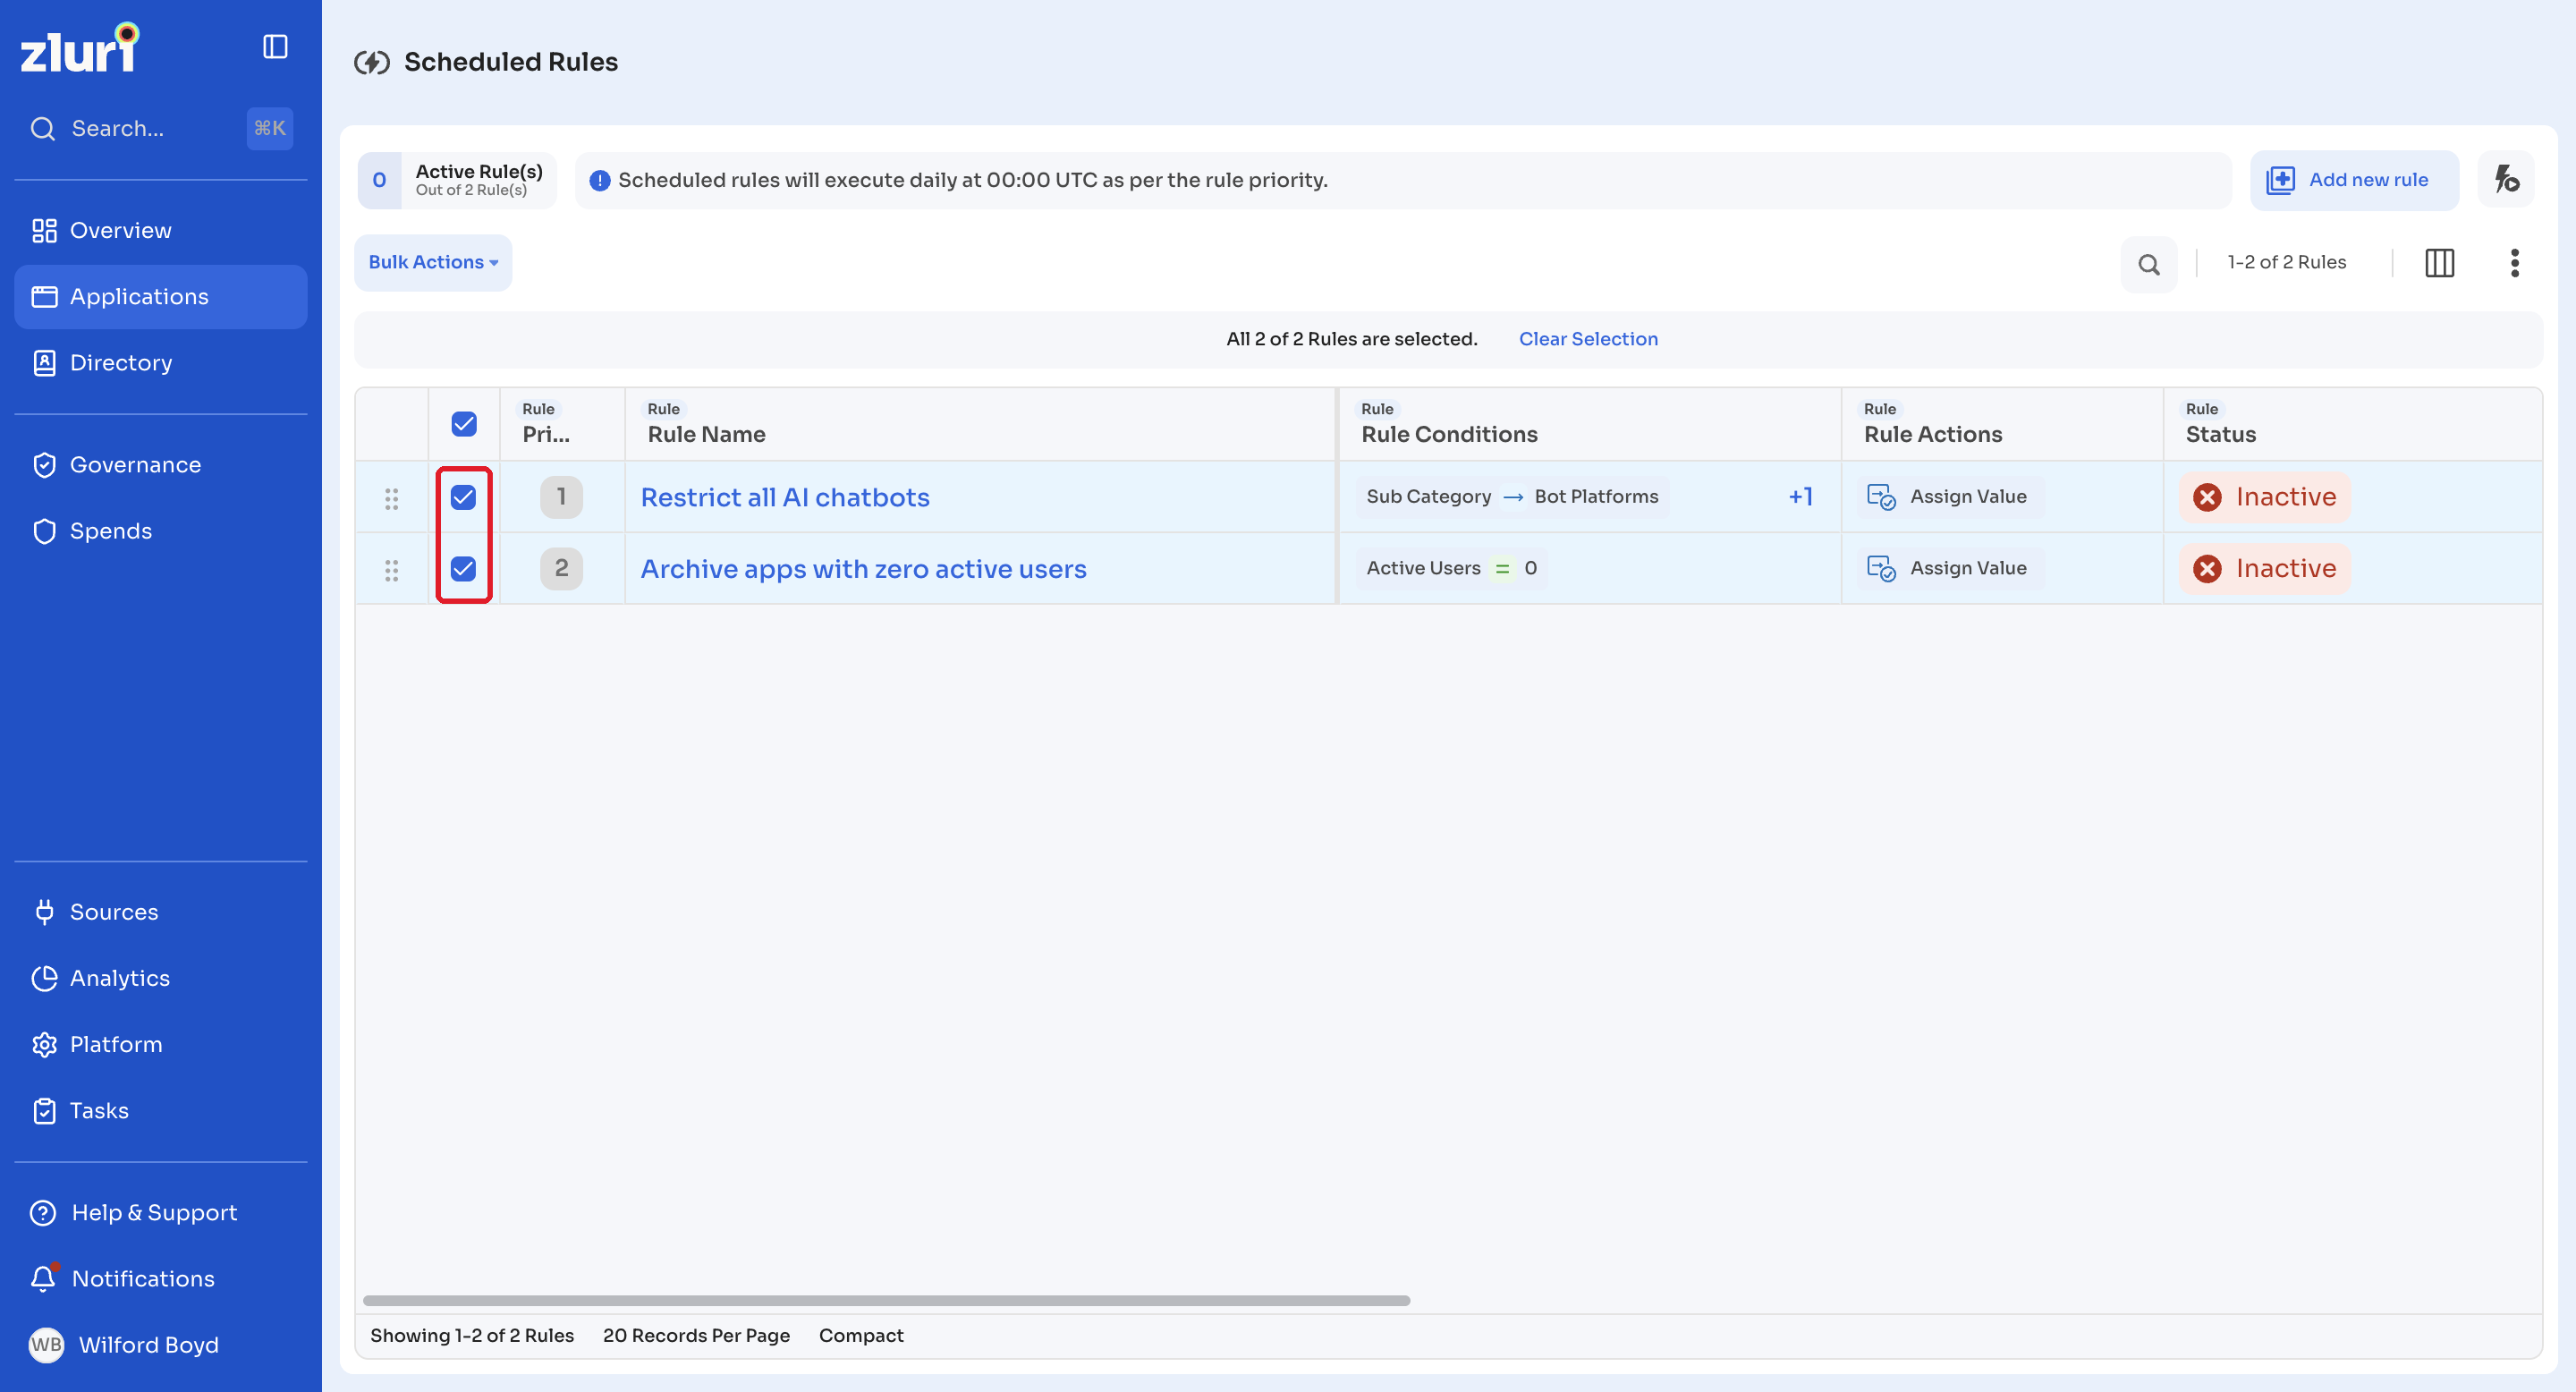Click the Zluri logo

(x=80, y=48)
